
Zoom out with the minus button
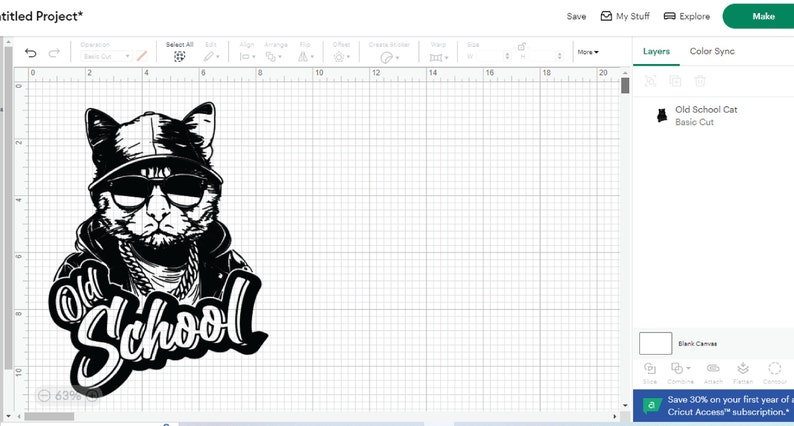click(44, 396)
